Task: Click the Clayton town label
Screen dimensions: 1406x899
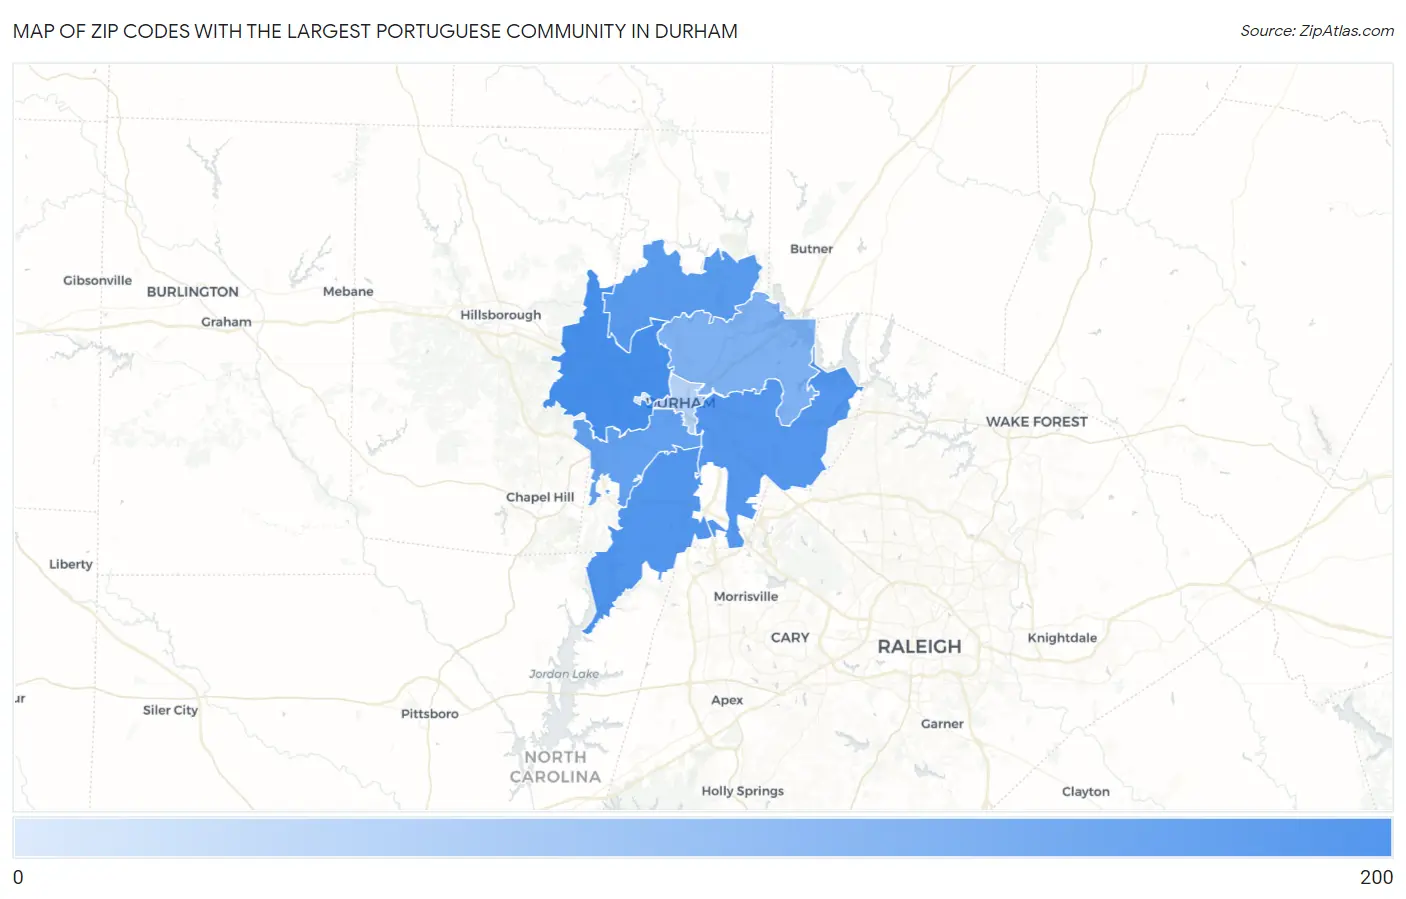Action: pos(1085,792)
